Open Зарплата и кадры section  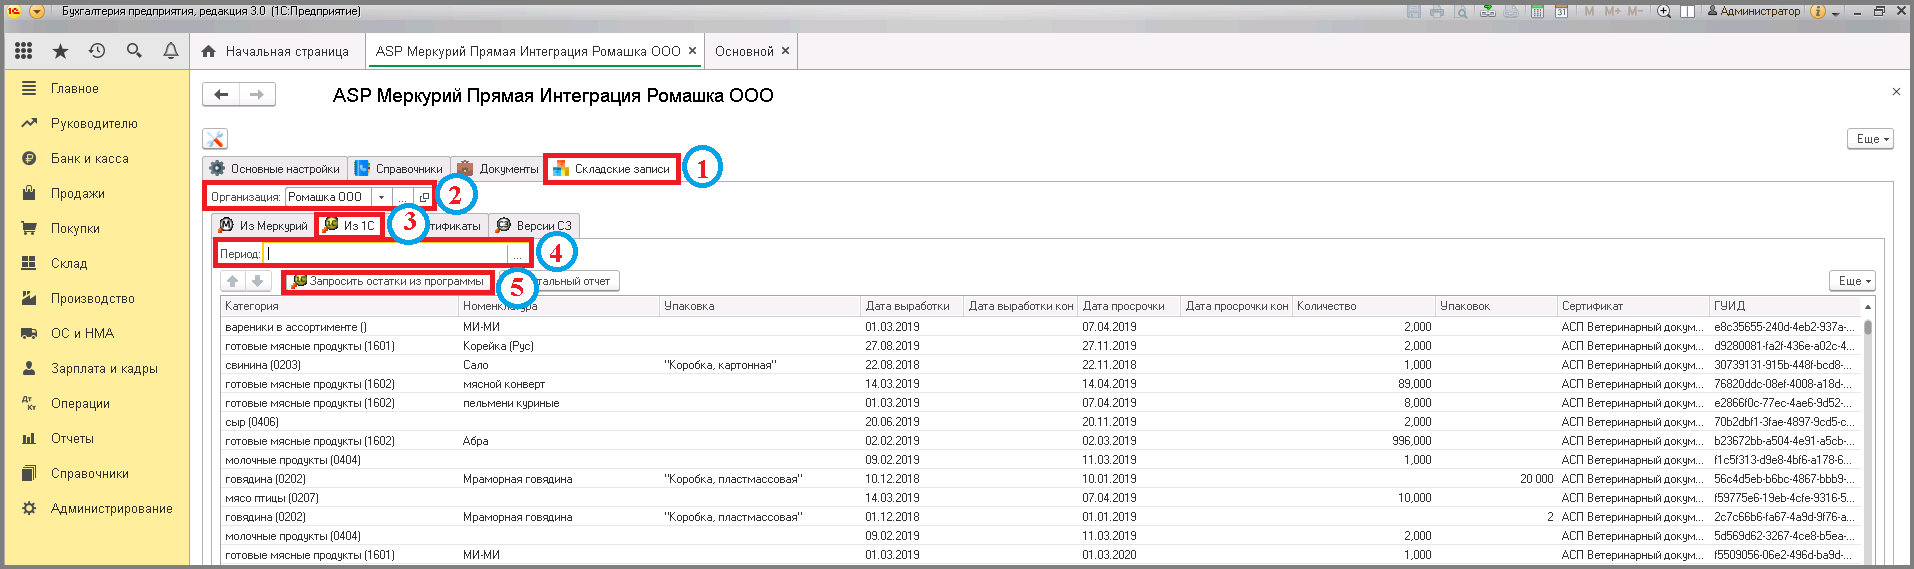click(x=105, y=368)
